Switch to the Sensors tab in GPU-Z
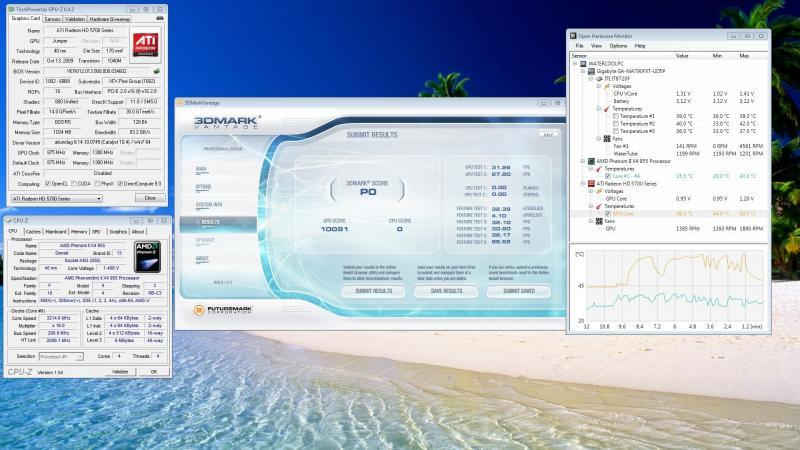The width and height of the screenshot is (800, 450). [x=52, y=19]
